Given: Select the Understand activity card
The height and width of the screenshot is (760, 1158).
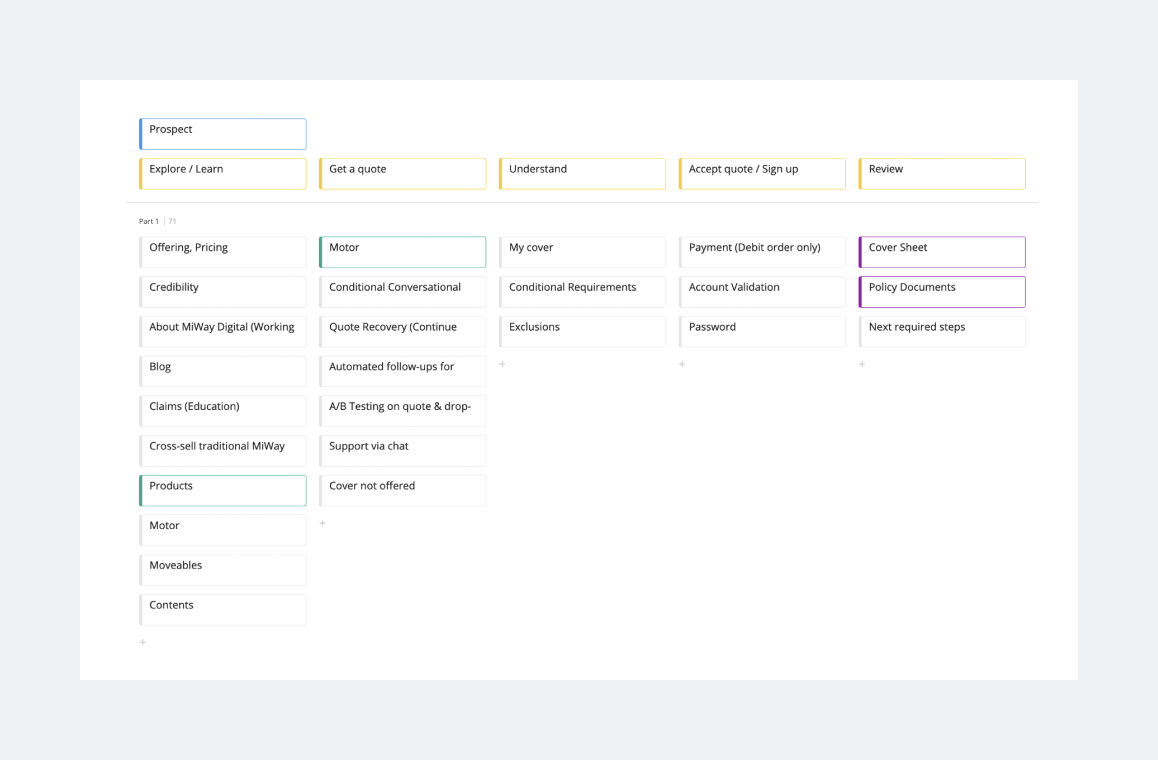Looking at the screenshot, I should (x=583, y=173).
